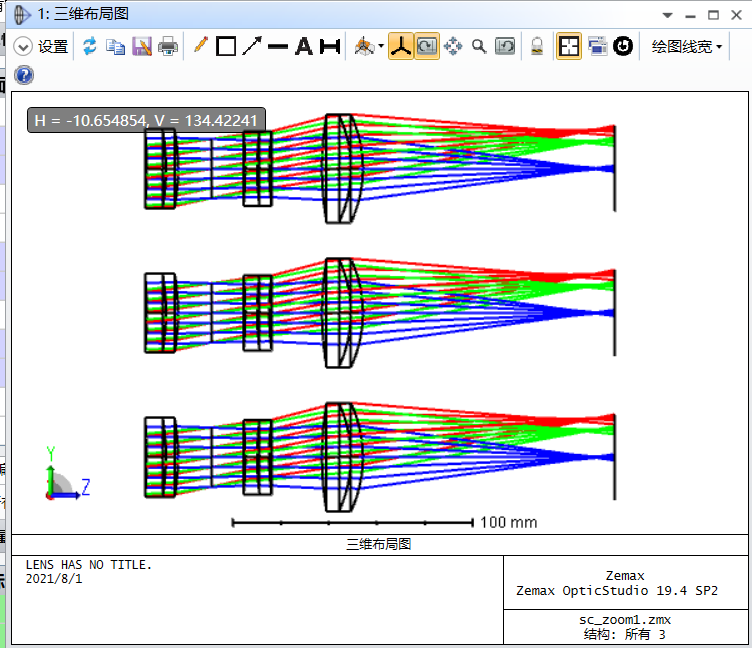
Task: Expand the 设置 settings chevron
Action: 23,47
